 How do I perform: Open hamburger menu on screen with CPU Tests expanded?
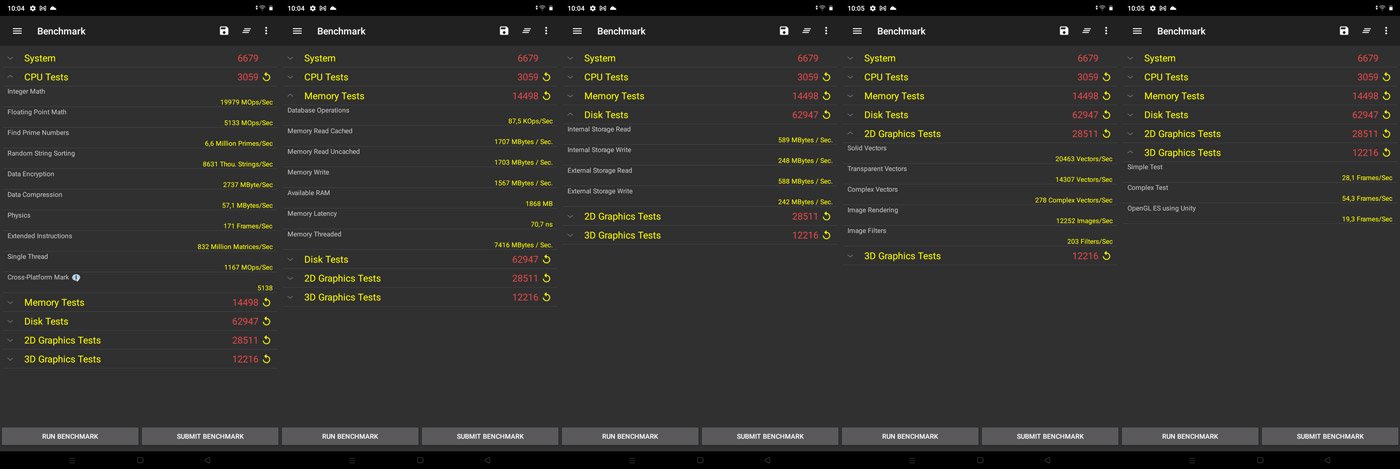(x=17, y=31)
